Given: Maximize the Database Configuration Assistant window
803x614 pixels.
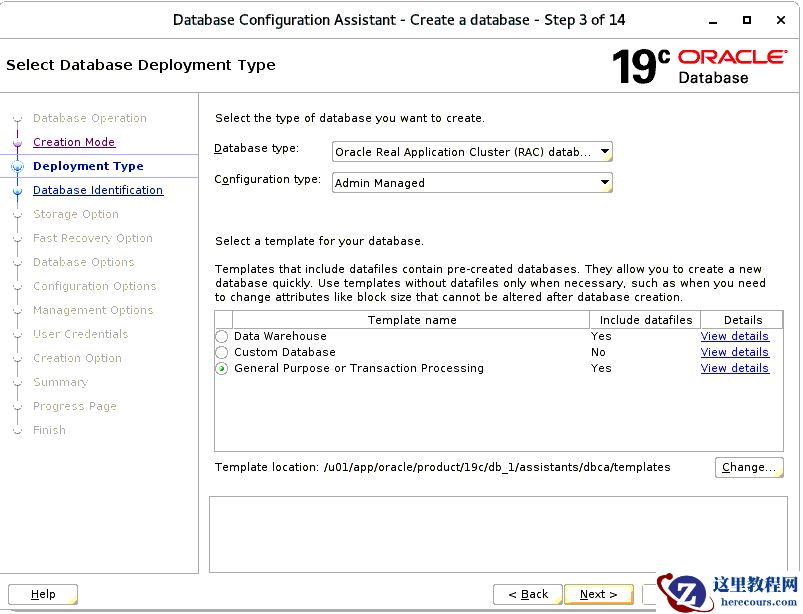Looking at the screenshot, I should click(747, 20).
